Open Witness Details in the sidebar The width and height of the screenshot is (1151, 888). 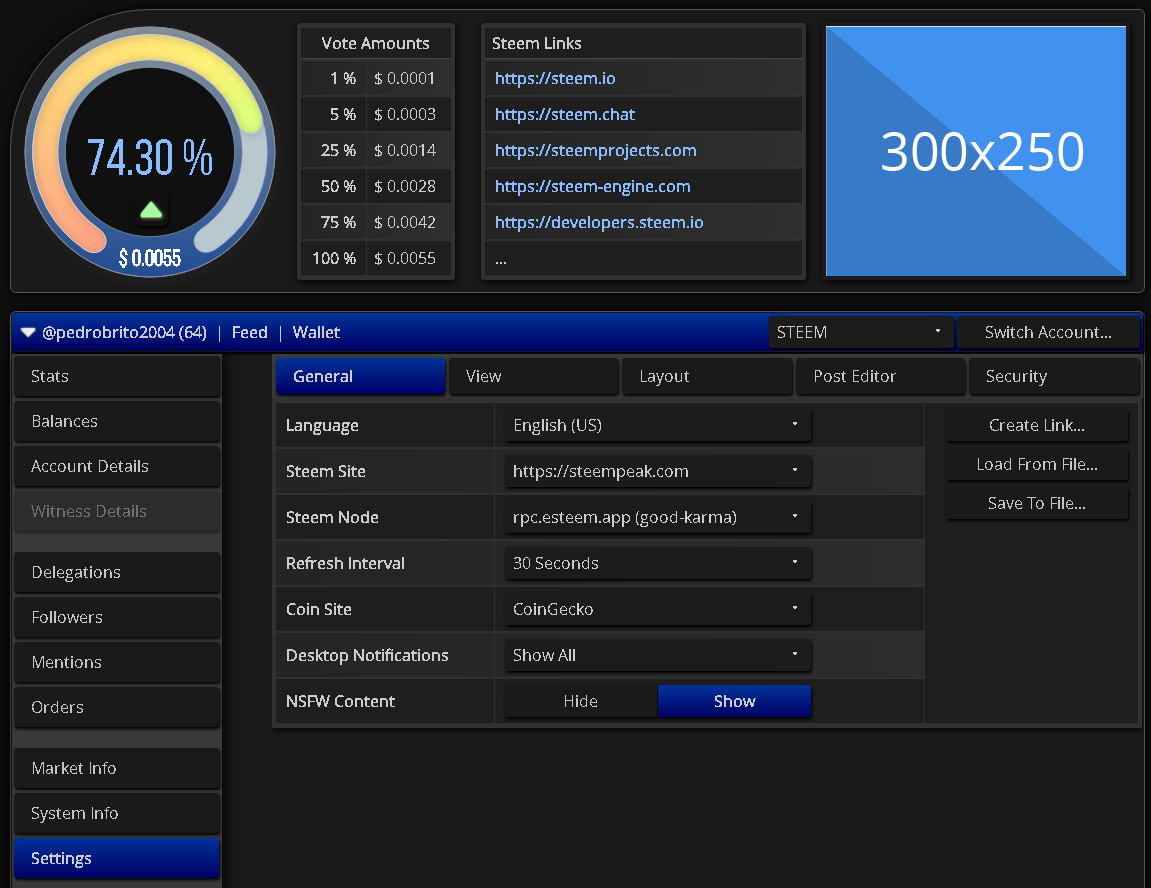click(117, 512)
